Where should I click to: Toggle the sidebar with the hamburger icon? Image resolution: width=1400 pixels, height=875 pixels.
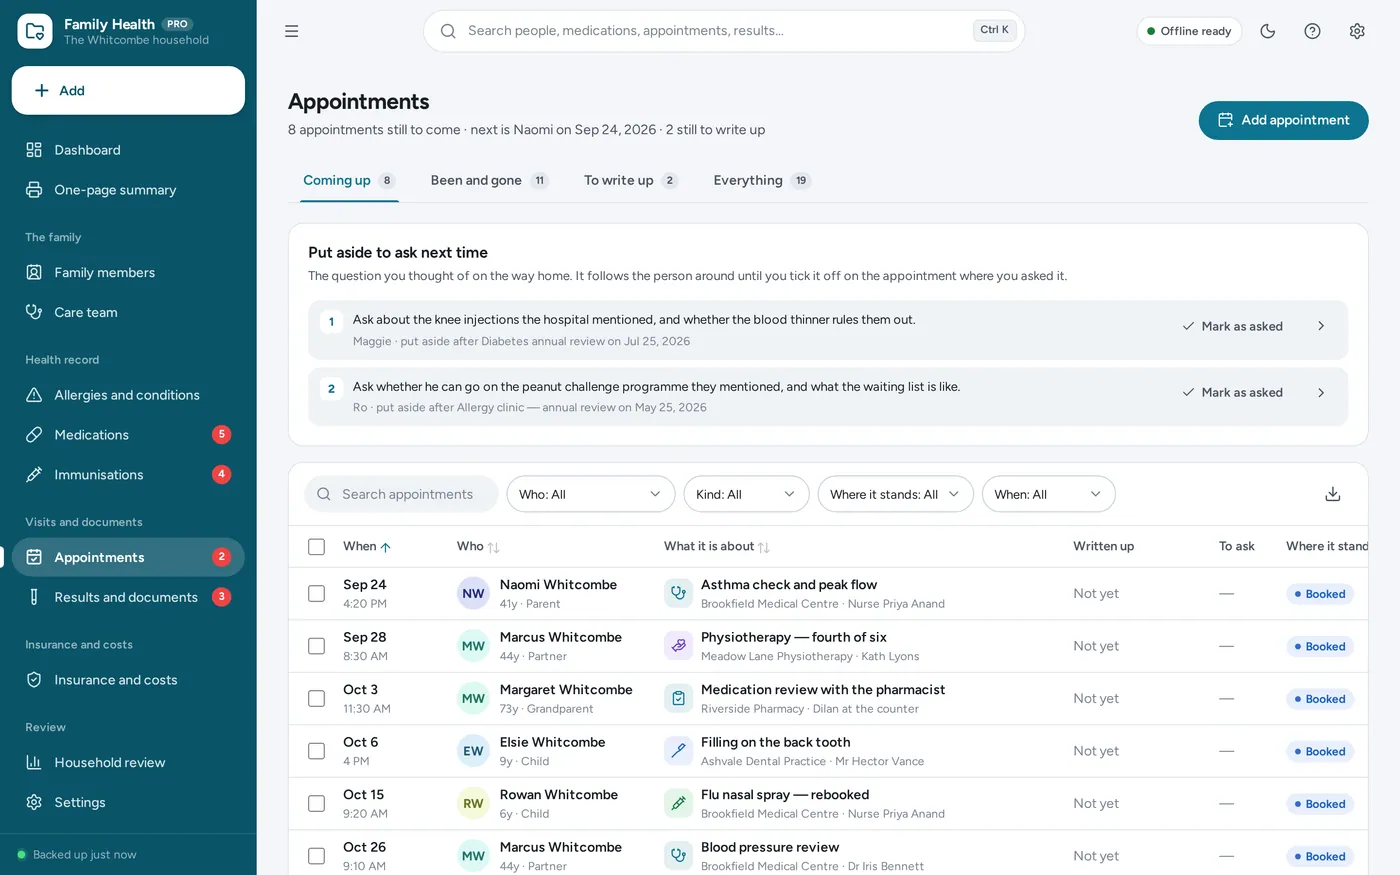pos(291,31)
